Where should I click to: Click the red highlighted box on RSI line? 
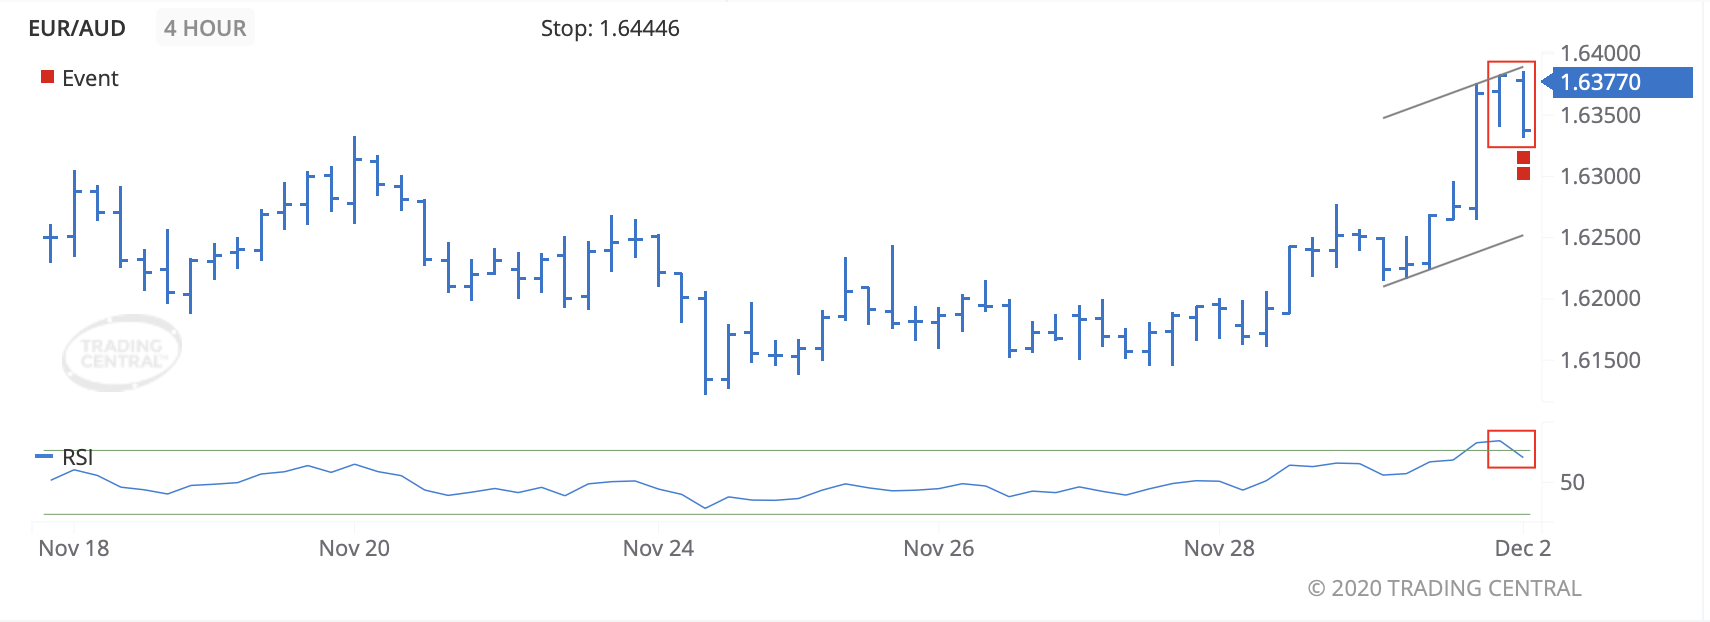point(1511,449)
